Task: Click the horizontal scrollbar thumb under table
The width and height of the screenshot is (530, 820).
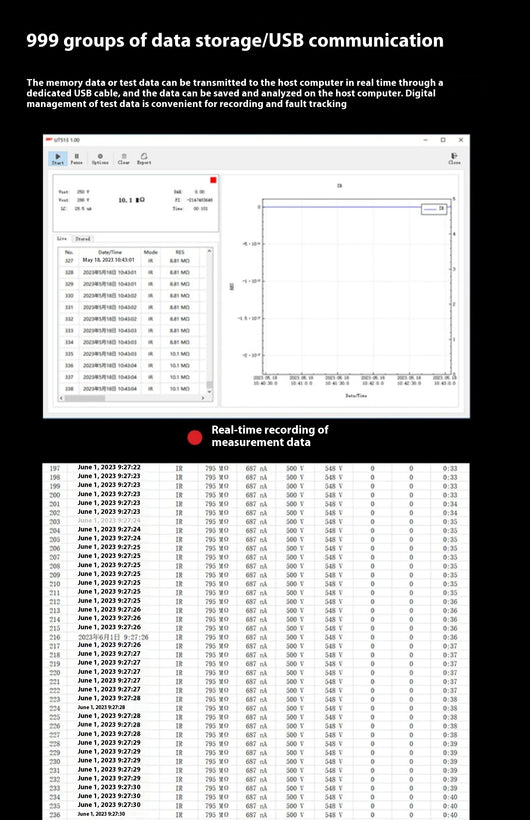Action: pyautogui.click(x=84, y=398)
